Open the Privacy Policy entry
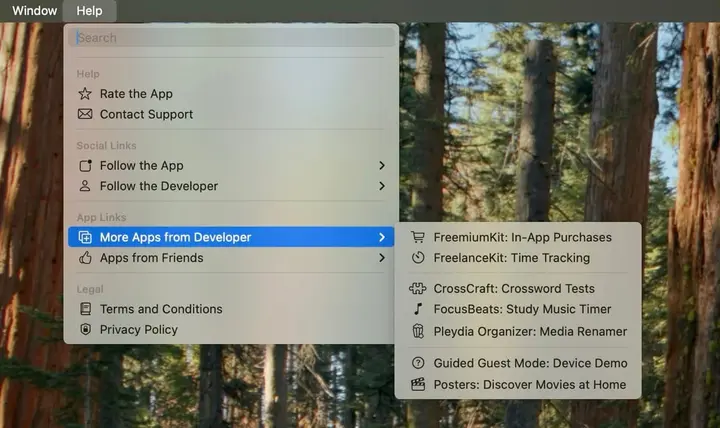 (x=231, y=329)
